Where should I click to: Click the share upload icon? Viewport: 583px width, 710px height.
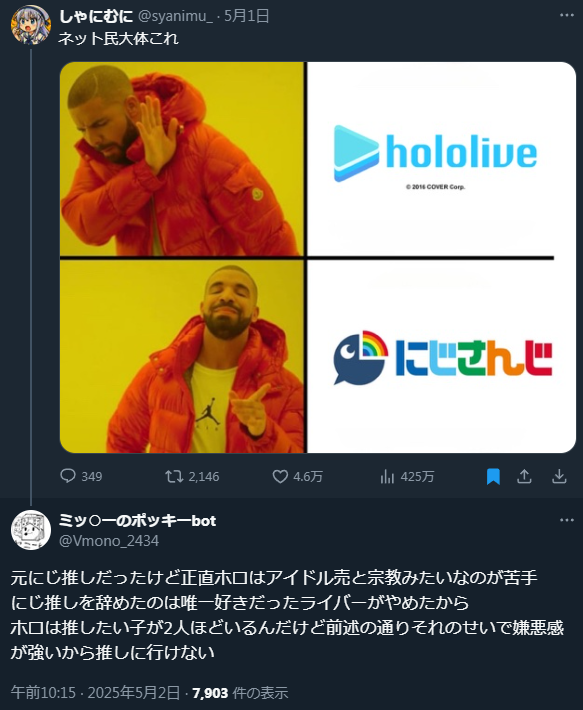pyautogui.click(x=524, y=476)
